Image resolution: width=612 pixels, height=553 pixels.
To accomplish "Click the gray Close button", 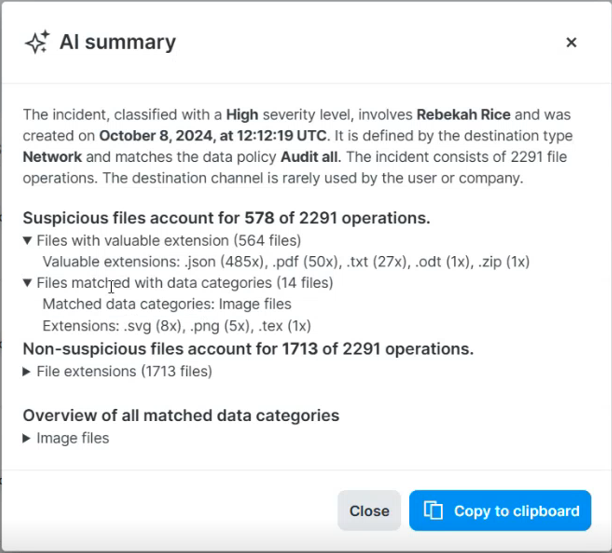I will pyautogui.click(x=369, y=510).
